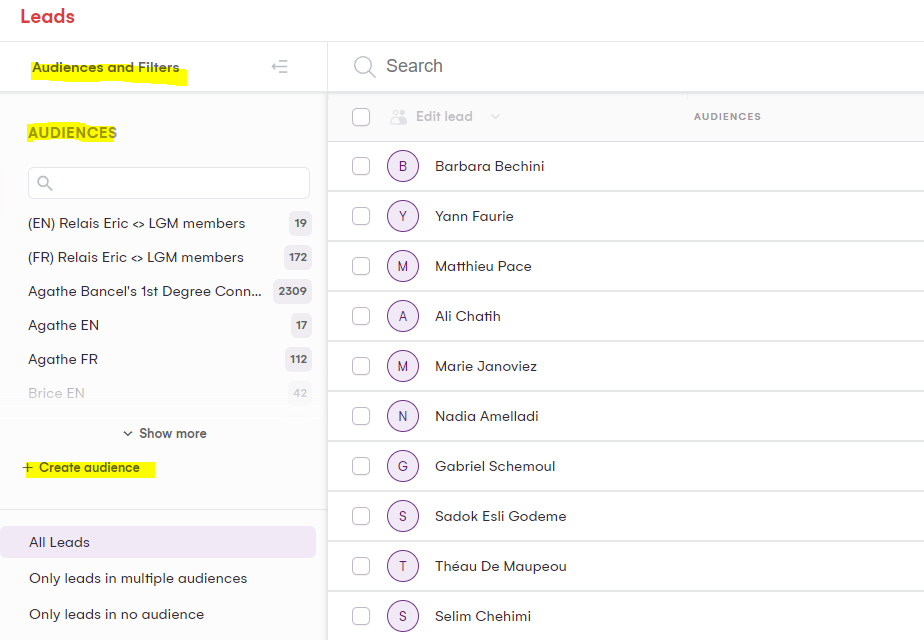Sort by the AUDIENCES column header

[x=727, y=117]
